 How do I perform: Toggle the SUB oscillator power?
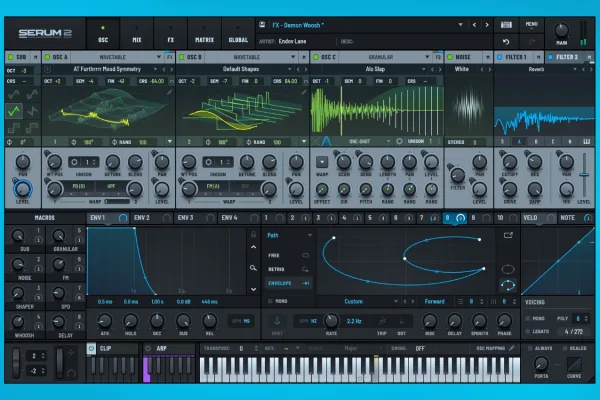(10, 57)
